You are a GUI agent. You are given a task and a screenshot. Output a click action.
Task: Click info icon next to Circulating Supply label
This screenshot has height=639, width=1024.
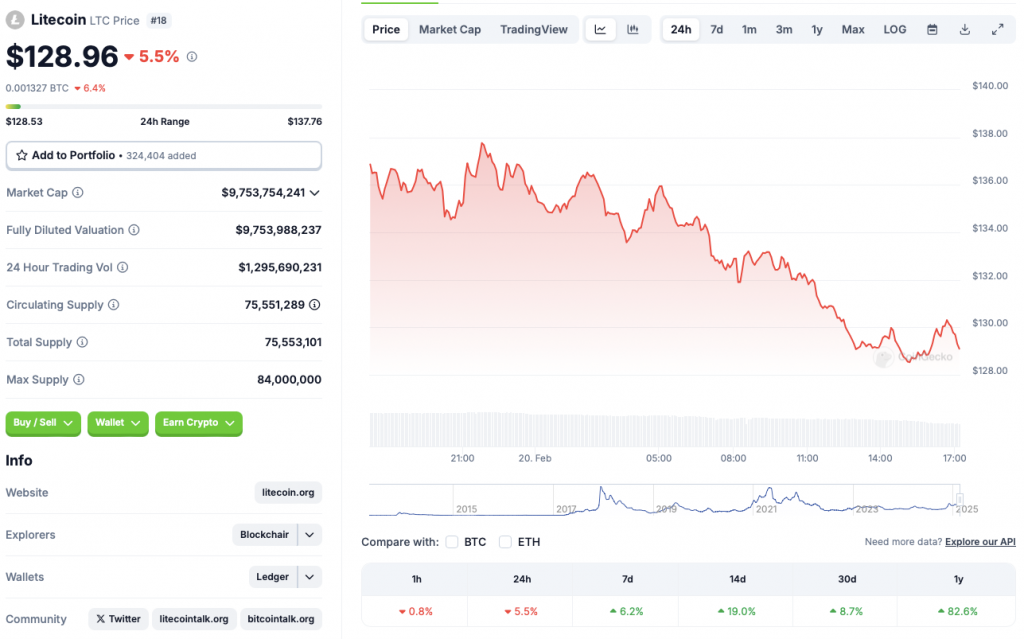point(114,304)
